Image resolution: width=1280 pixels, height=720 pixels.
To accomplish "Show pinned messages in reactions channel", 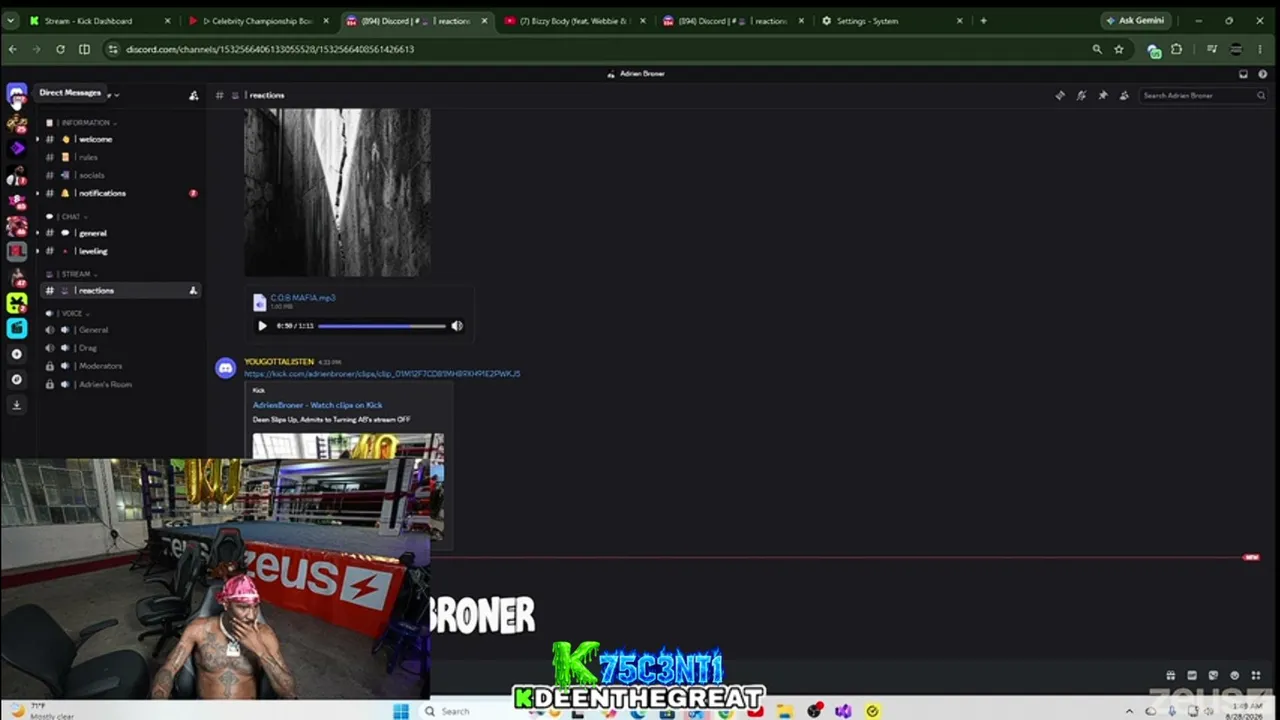I will point(1103,95).
